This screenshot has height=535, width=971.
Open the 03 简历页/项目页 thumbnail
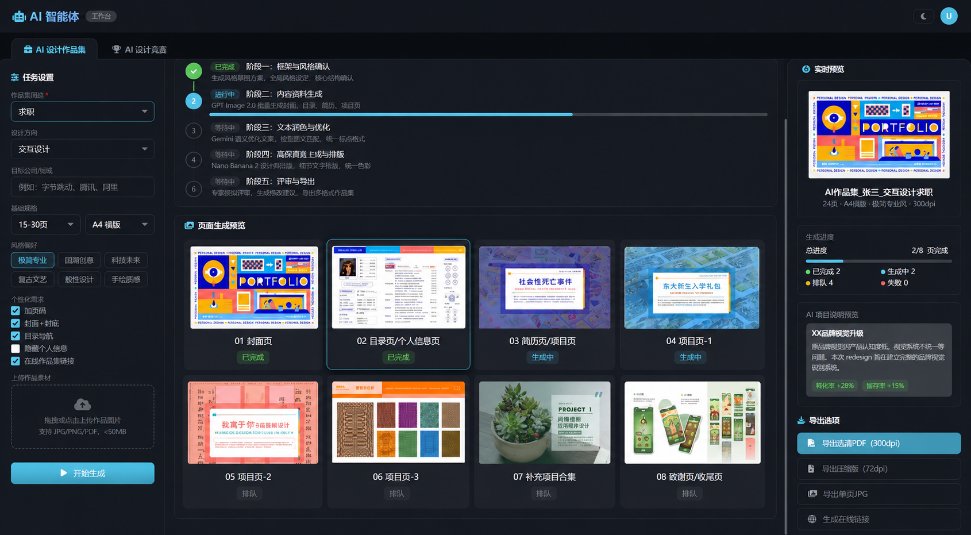pos(544,287)
